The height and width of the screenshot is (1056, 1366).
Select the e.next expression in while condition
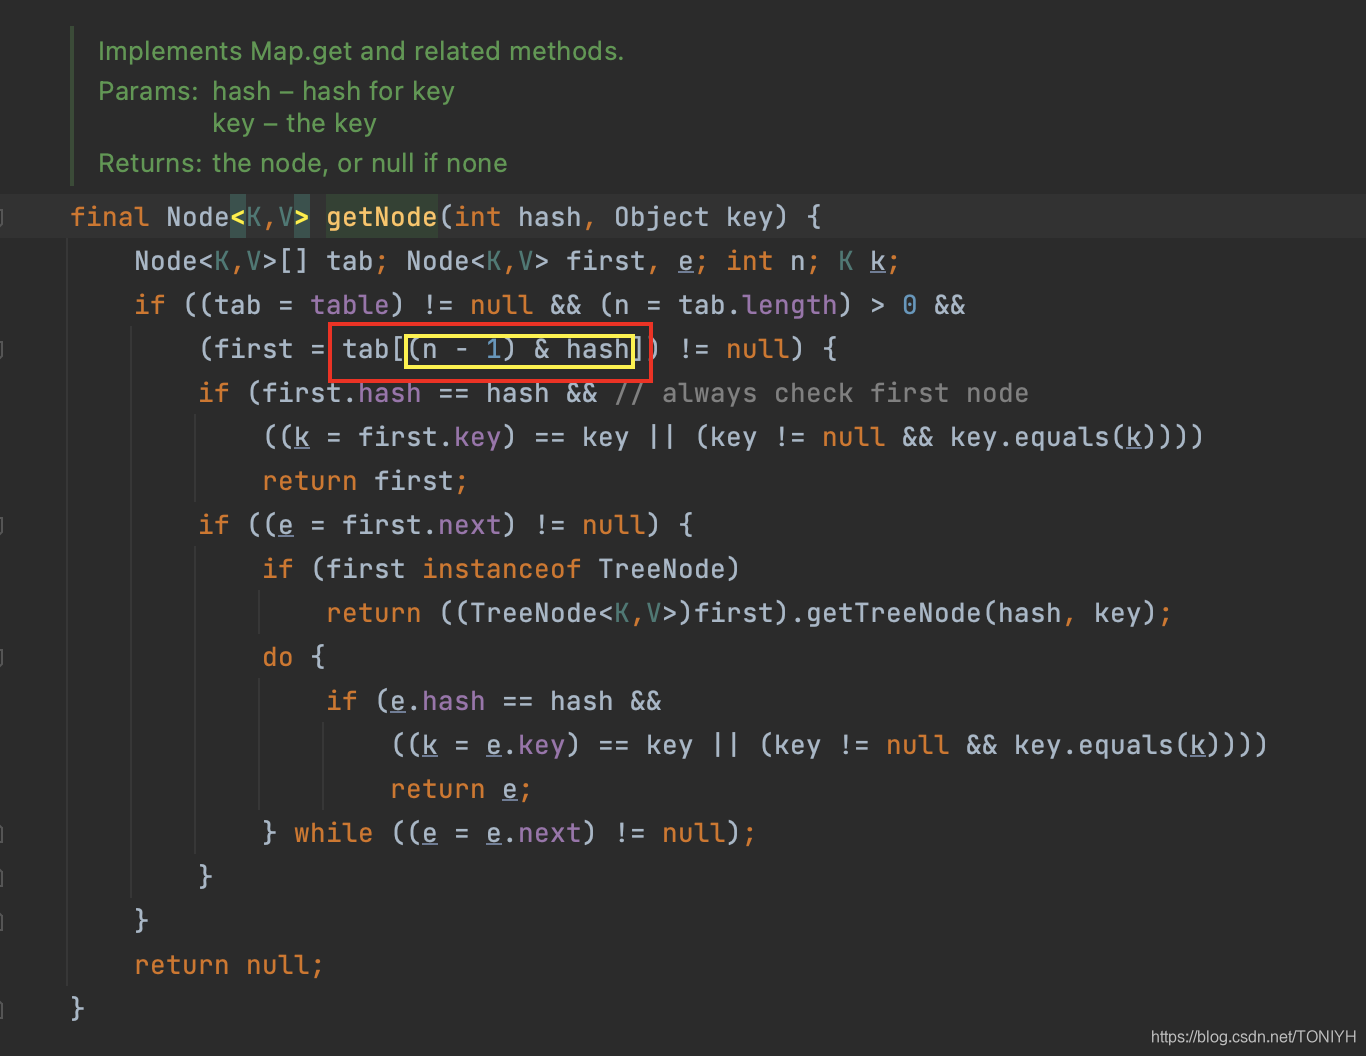533,832
